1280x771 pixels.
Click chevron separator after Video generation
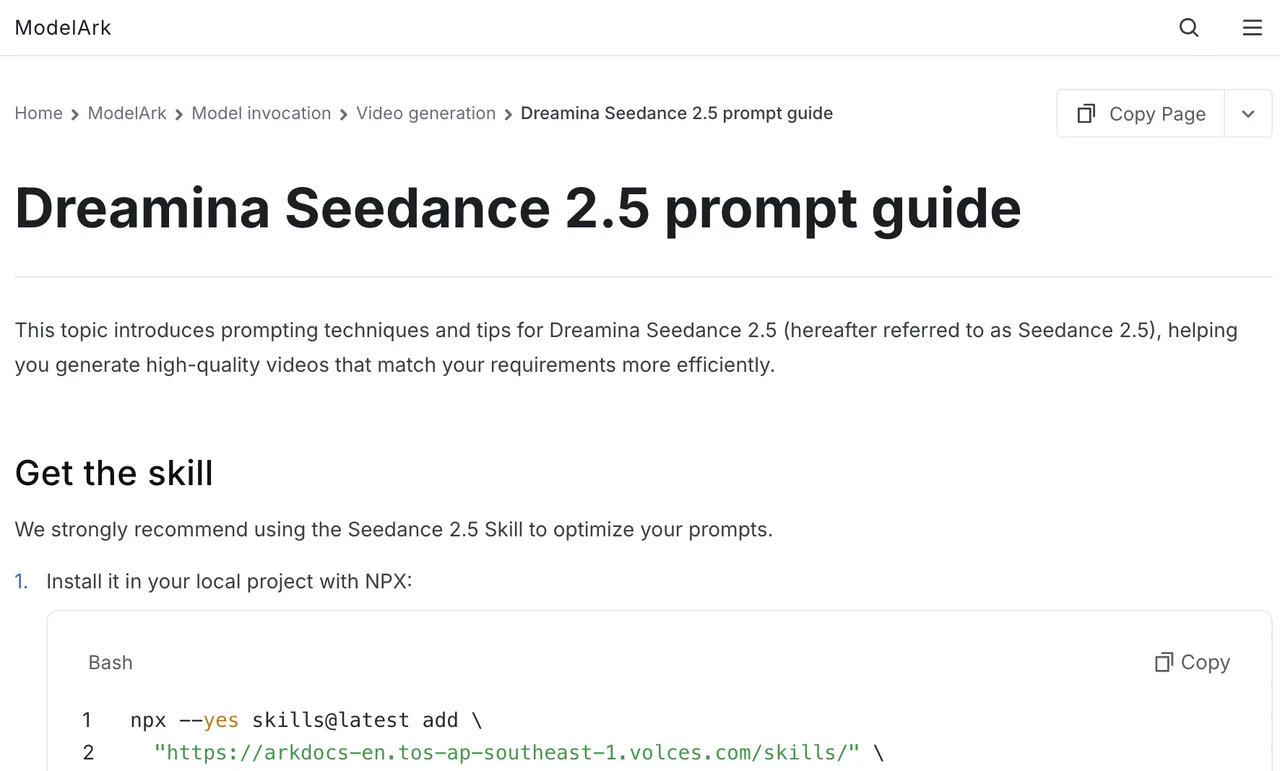click(x=508, y=115)
